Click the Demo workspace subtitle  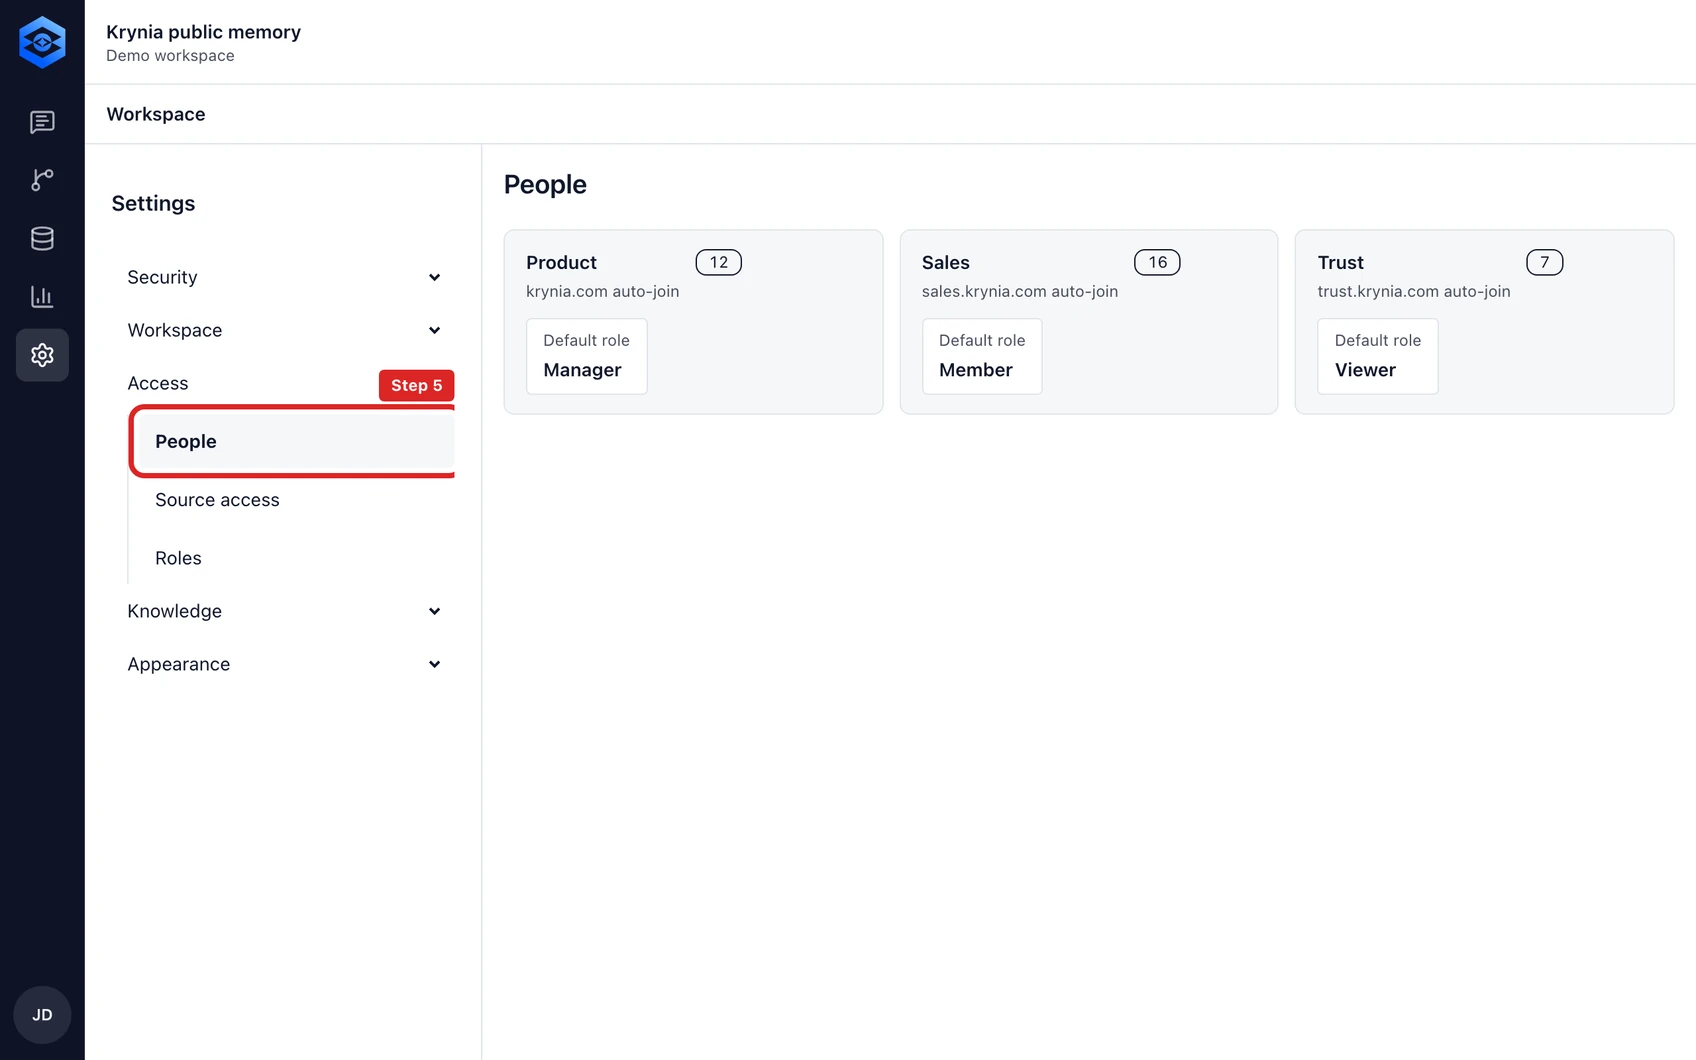tap(170, 56)
